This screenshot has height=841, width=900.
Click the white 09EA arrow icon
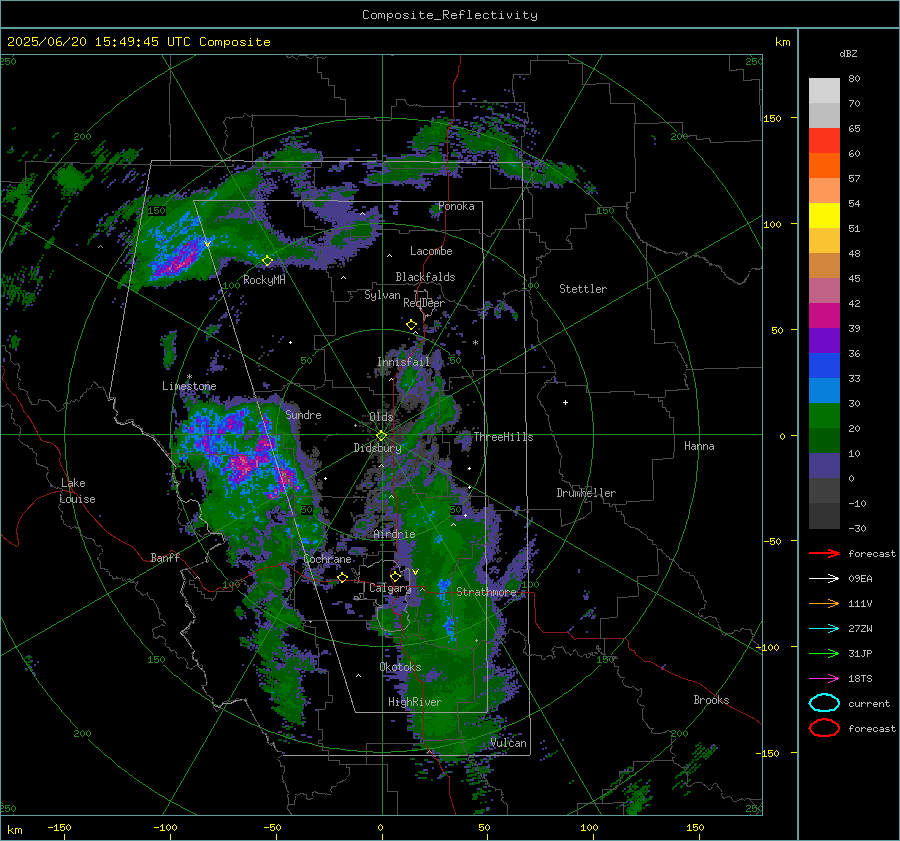tap(824, 579)
